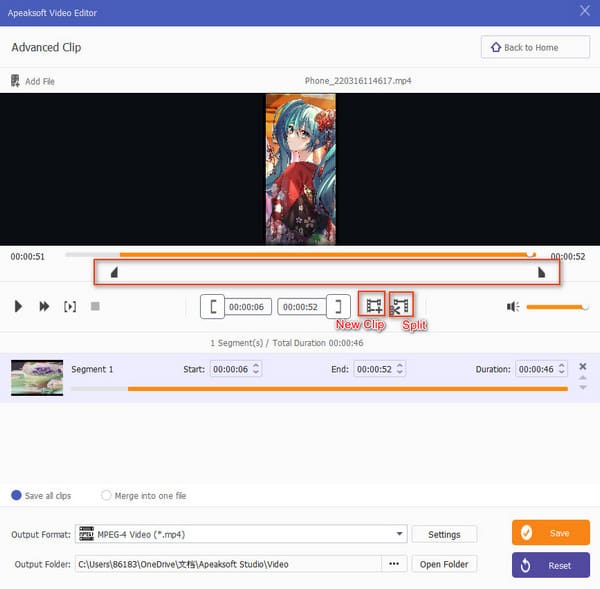Click the Reset button
Screen dimensions: 600x589
[x=551, y=565]
